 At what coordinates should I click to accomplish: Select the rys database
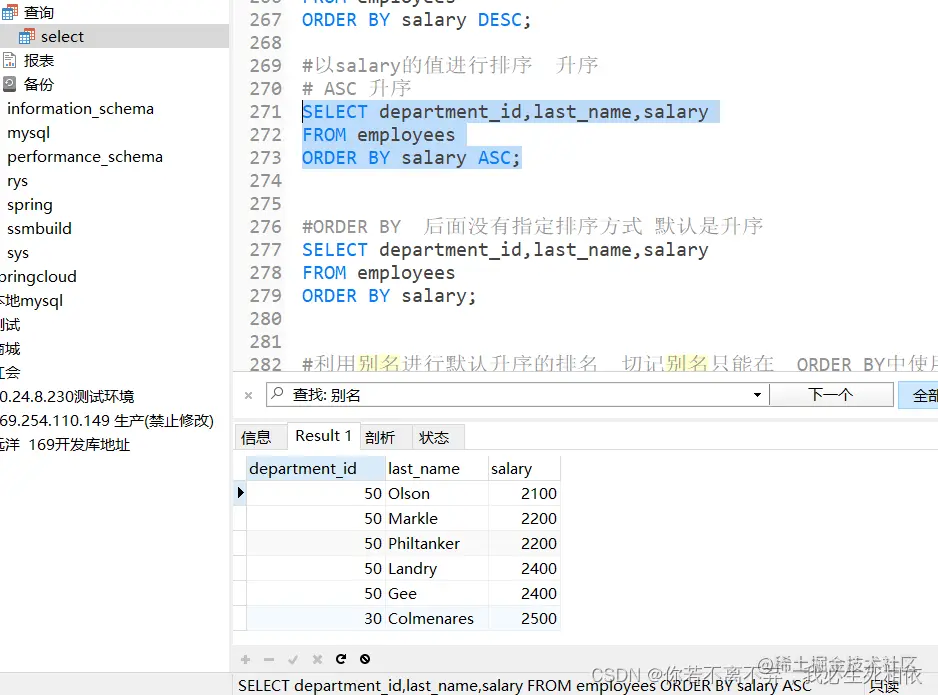click(17, 181)
